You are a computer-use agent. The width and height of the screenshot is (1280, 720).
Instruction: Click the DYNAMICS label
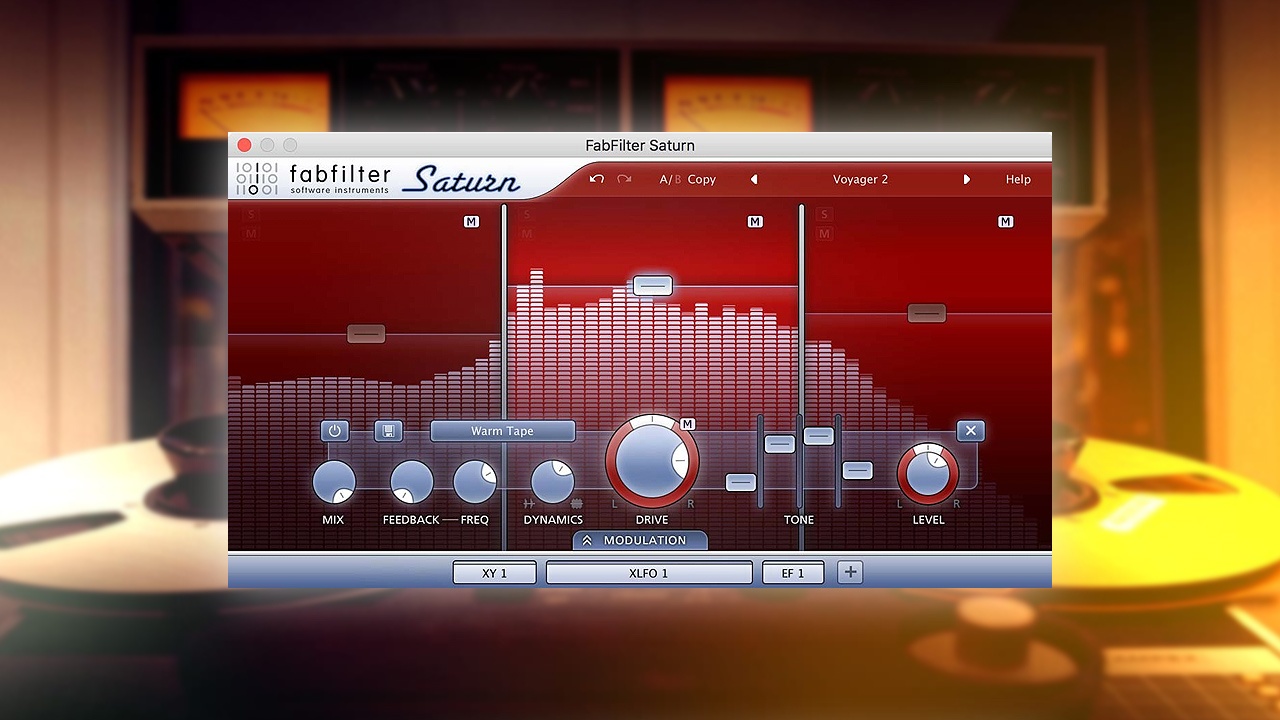point(553,520)
